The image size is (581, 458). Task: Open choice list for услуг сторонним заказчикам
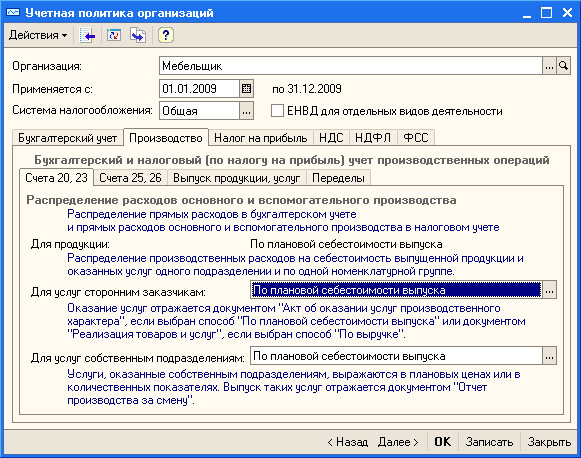[549, 290]
